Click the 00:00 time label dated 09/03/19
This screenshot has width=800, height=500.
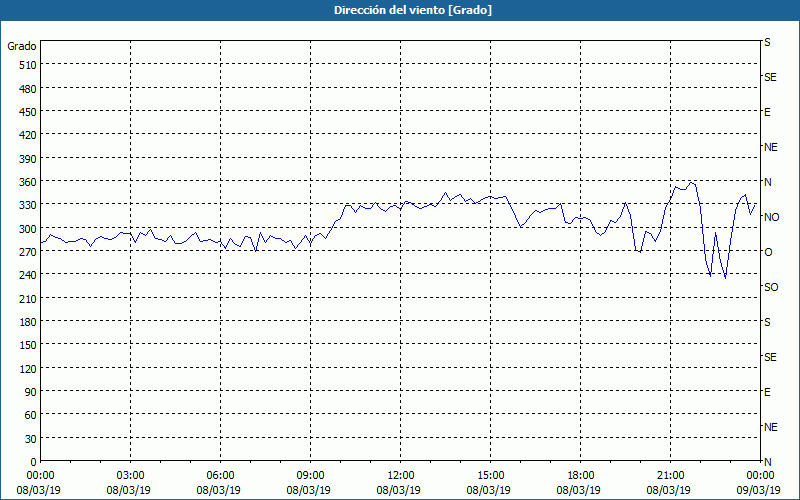760,476
